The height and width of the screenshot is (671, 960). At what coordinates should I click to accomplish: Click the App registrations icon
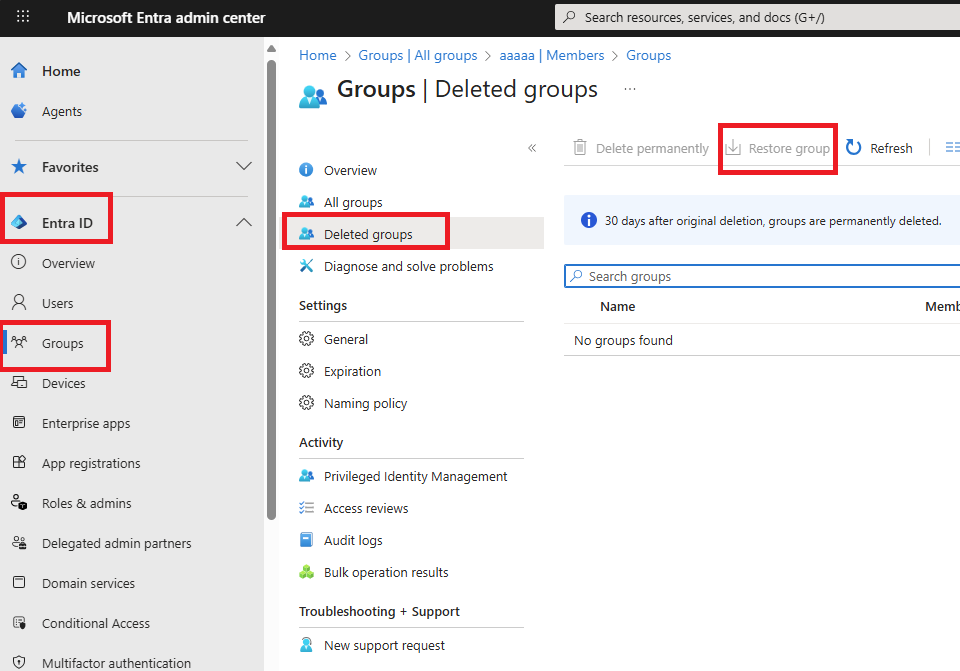[19, 462]
